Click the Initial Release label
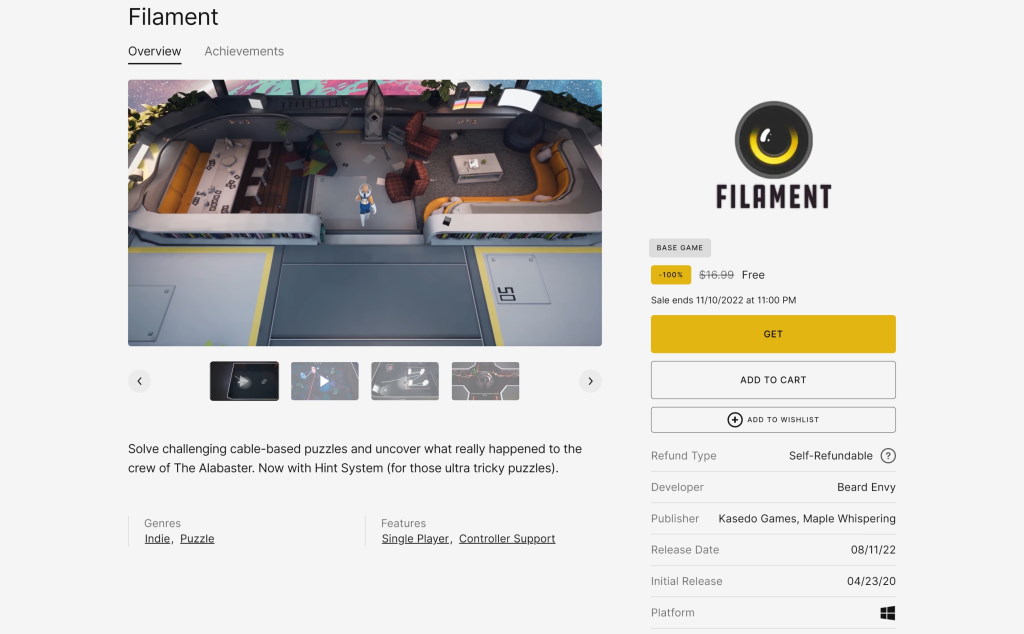Viewport: 1024px width, 634px height. (x=686, y=581)
